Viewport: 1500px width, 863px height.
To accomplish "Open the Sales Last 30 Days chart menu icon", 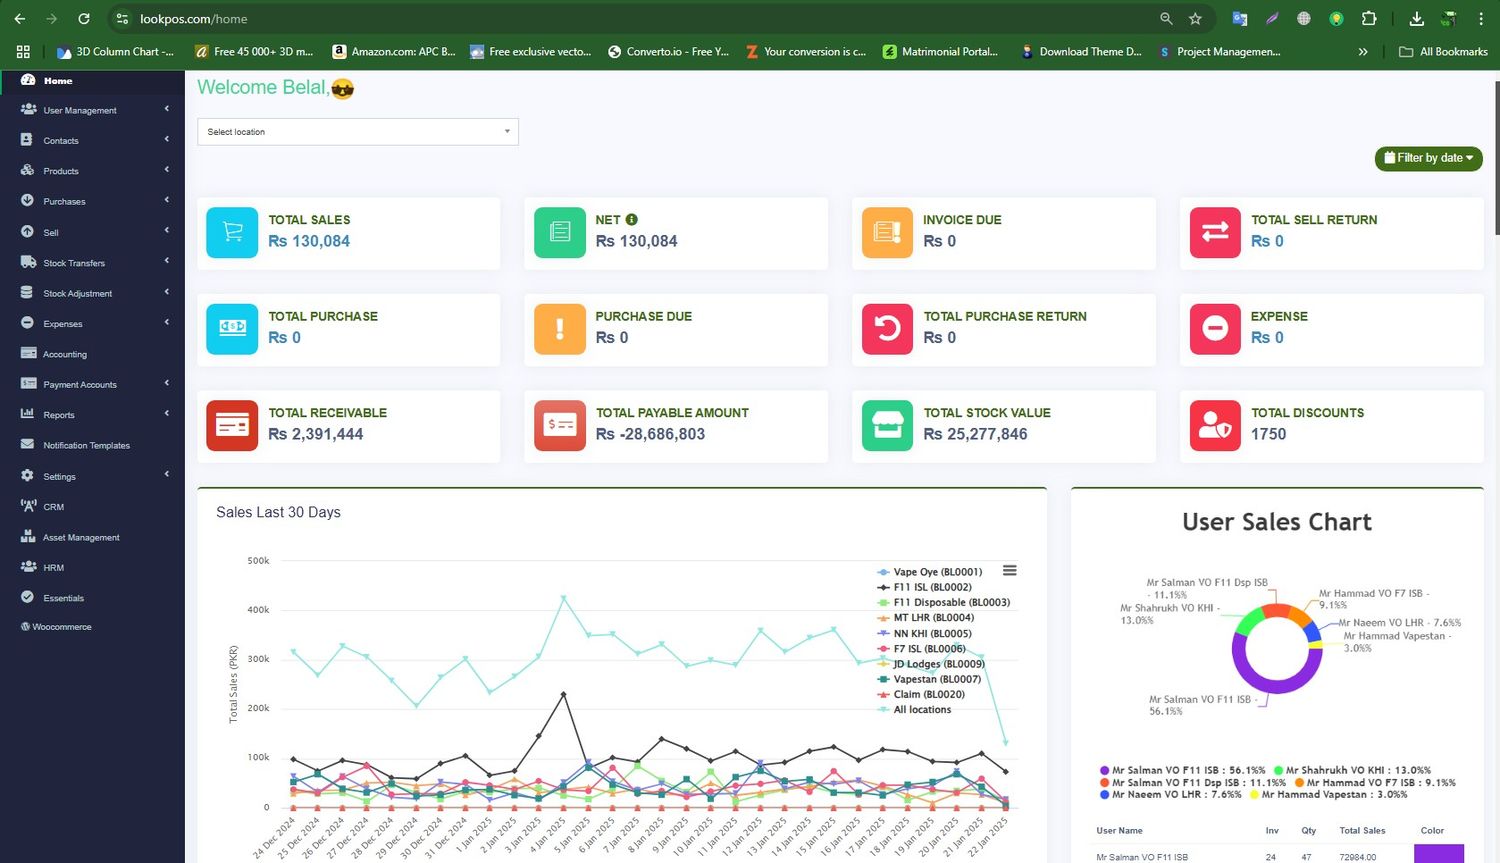I will tap(1010, 570).
